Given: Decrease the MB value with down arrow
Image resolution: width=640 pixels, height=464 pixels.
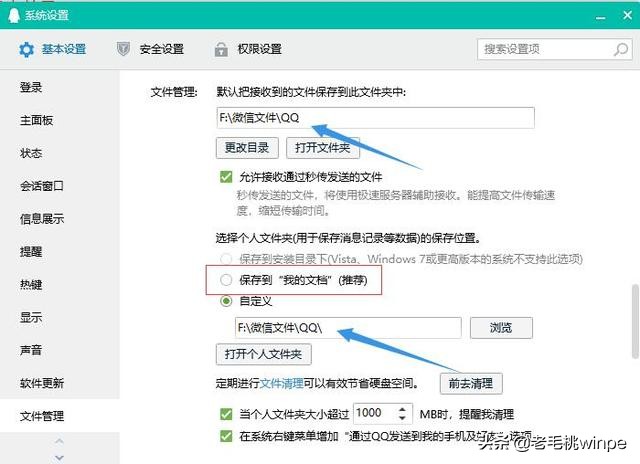Looking at the screenshot, I should (402, 418).
